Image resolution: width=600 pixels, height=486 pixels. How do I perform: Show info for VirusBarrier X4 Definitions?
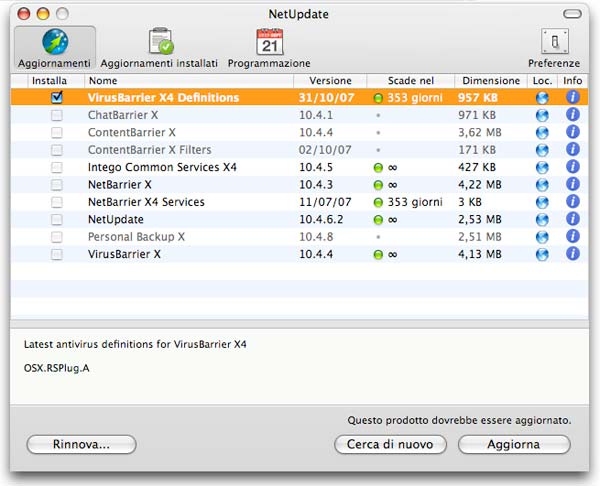[572, 97]
